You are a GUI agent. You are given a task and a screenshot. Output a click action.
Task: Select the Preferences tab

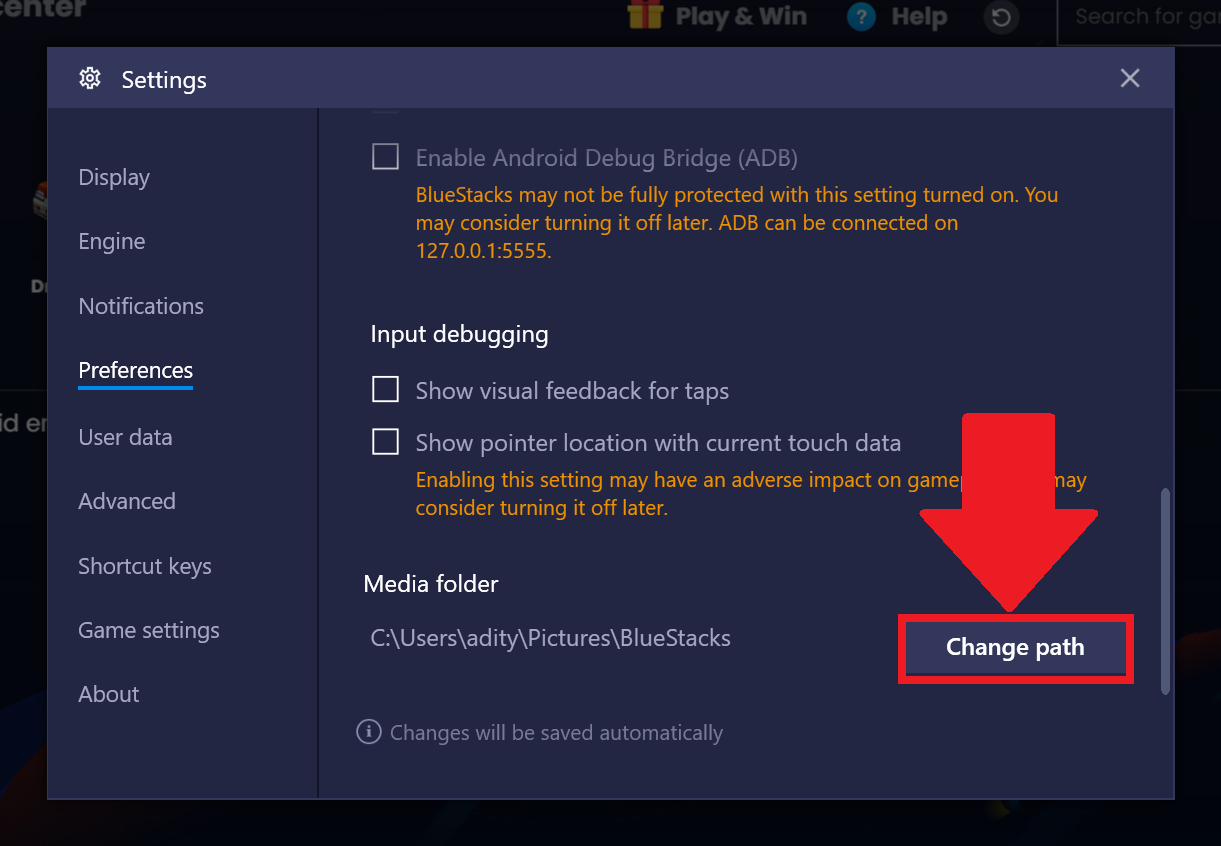136,370
